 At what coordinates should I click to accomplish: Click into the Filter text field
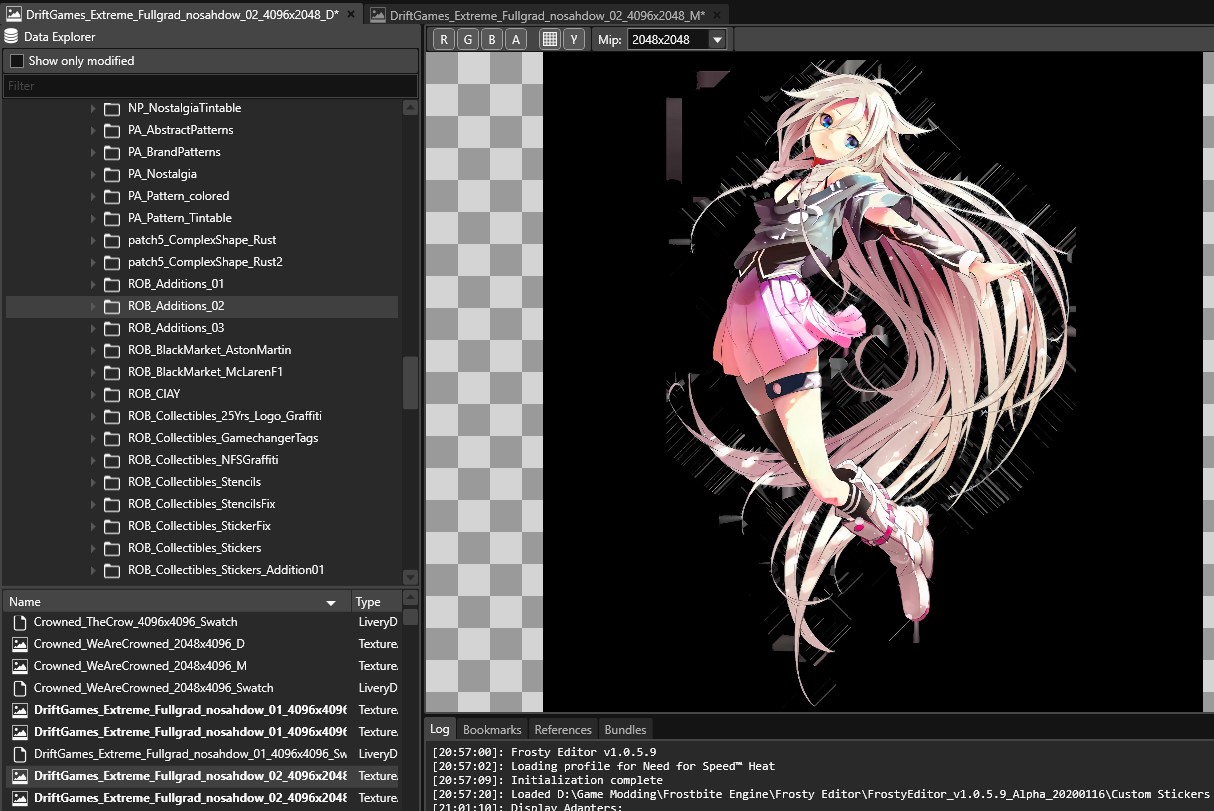(211, 86)
